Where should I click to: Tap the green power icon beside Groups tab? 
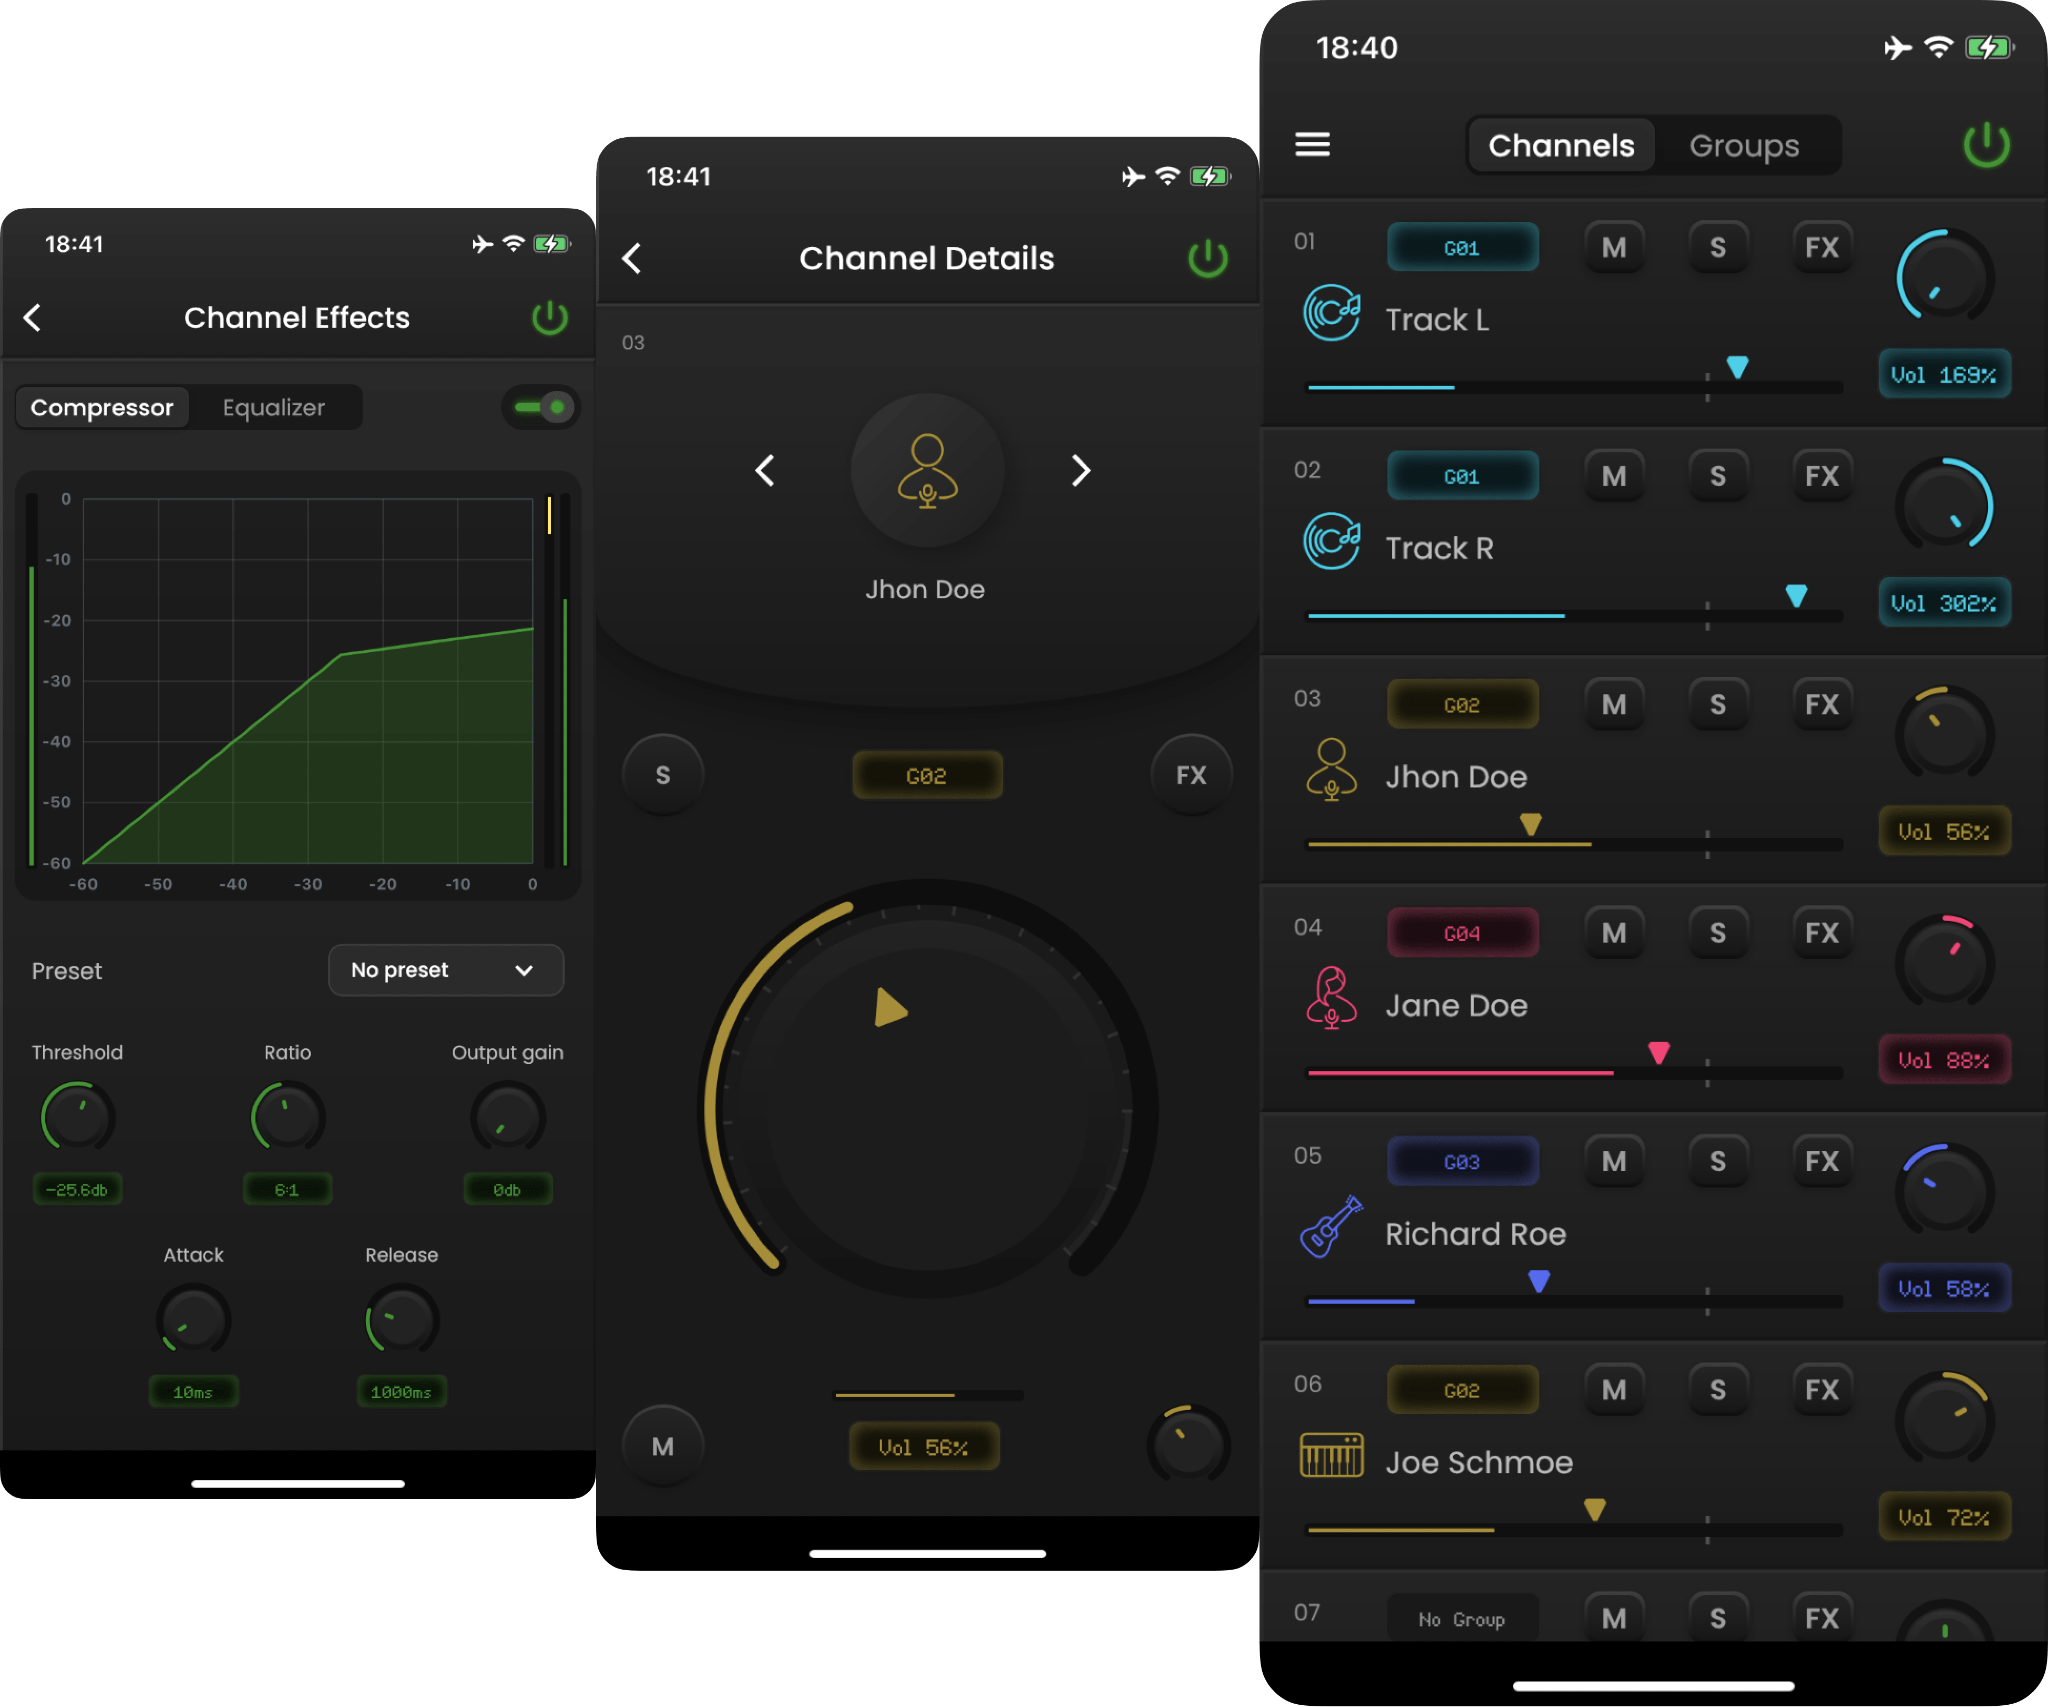point(1985,145)
